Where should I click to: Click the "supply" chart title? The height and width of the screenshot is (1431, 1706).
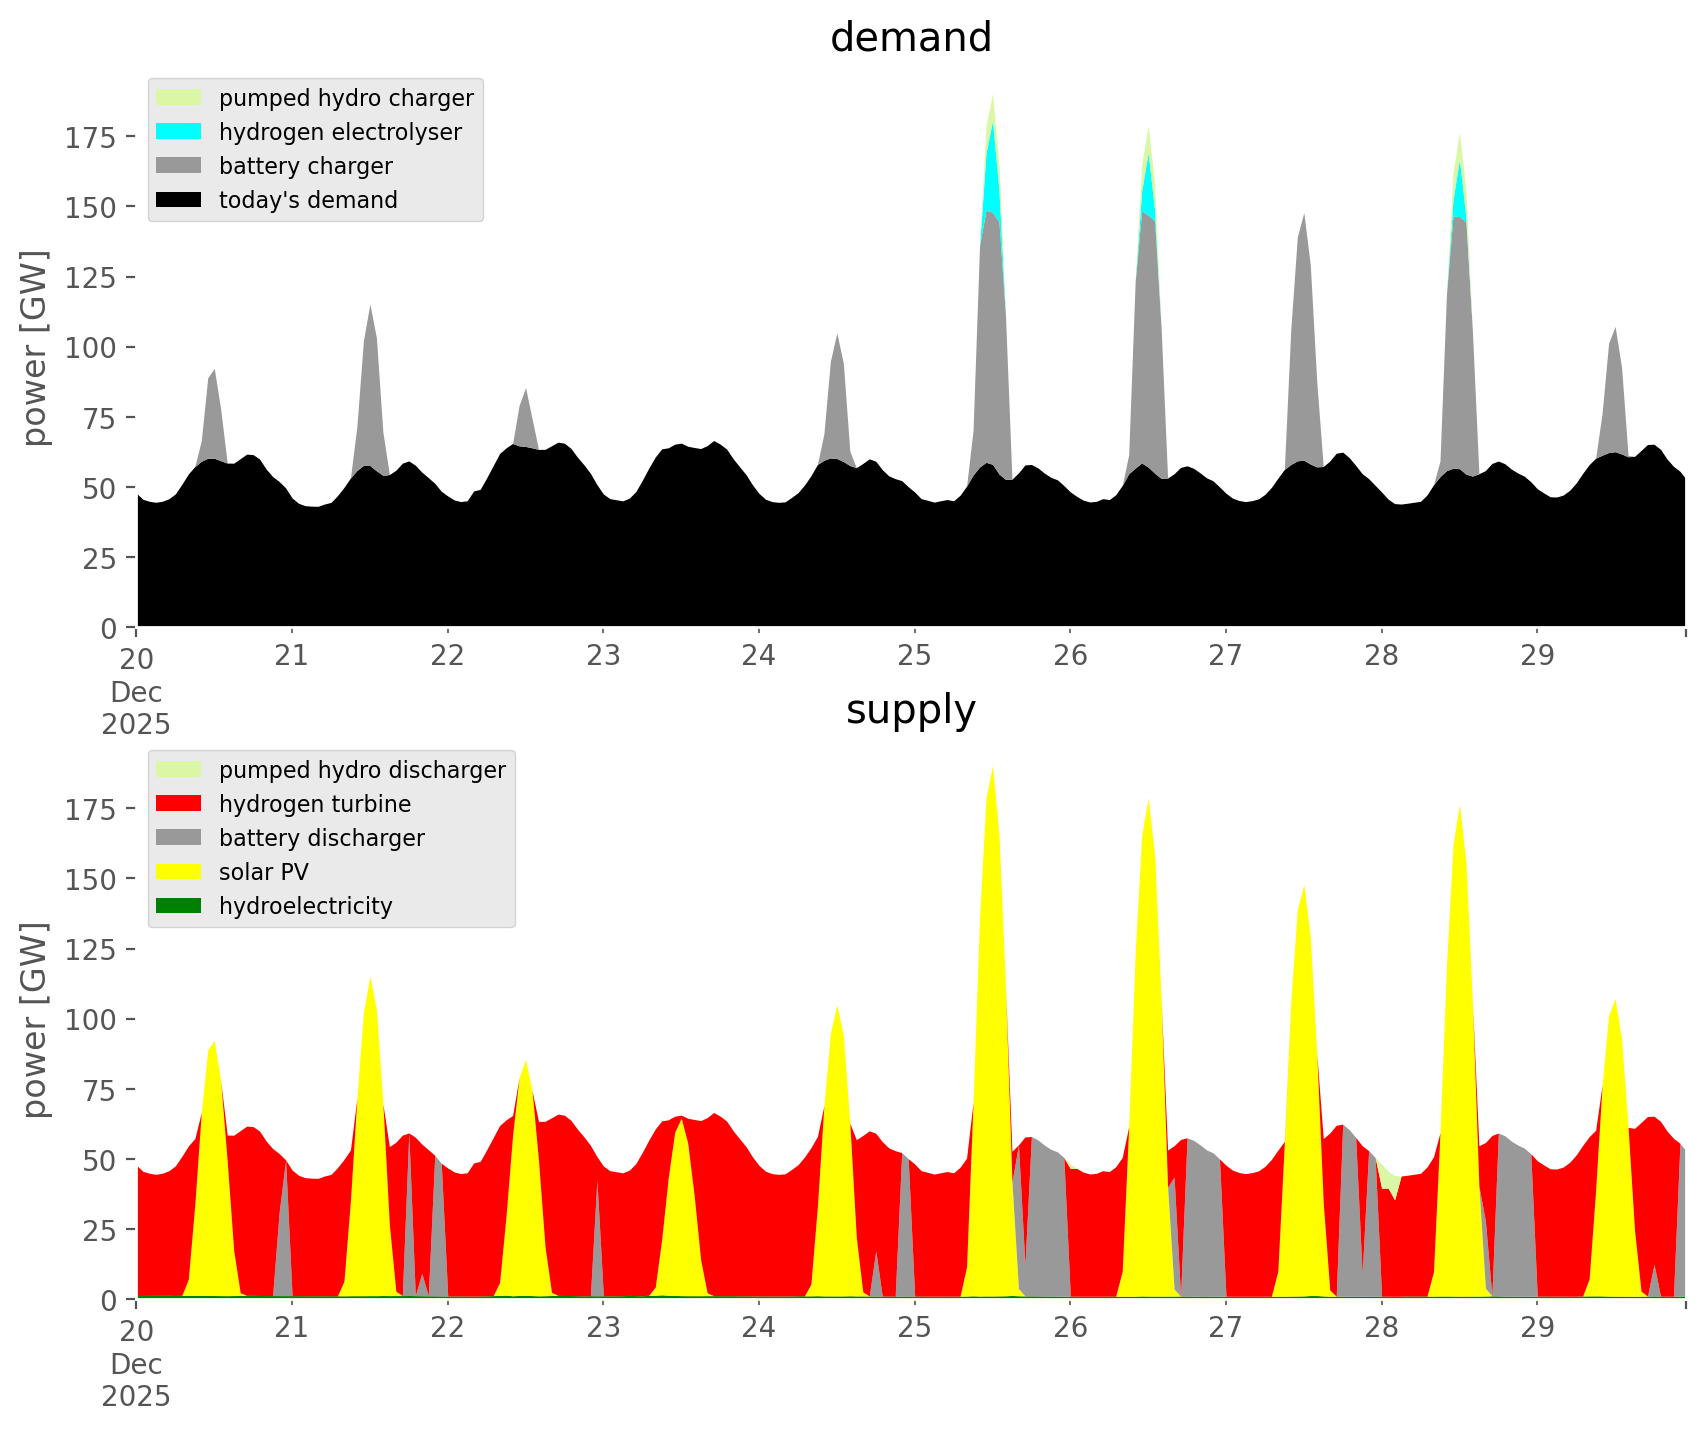click(x=910, y=710)
